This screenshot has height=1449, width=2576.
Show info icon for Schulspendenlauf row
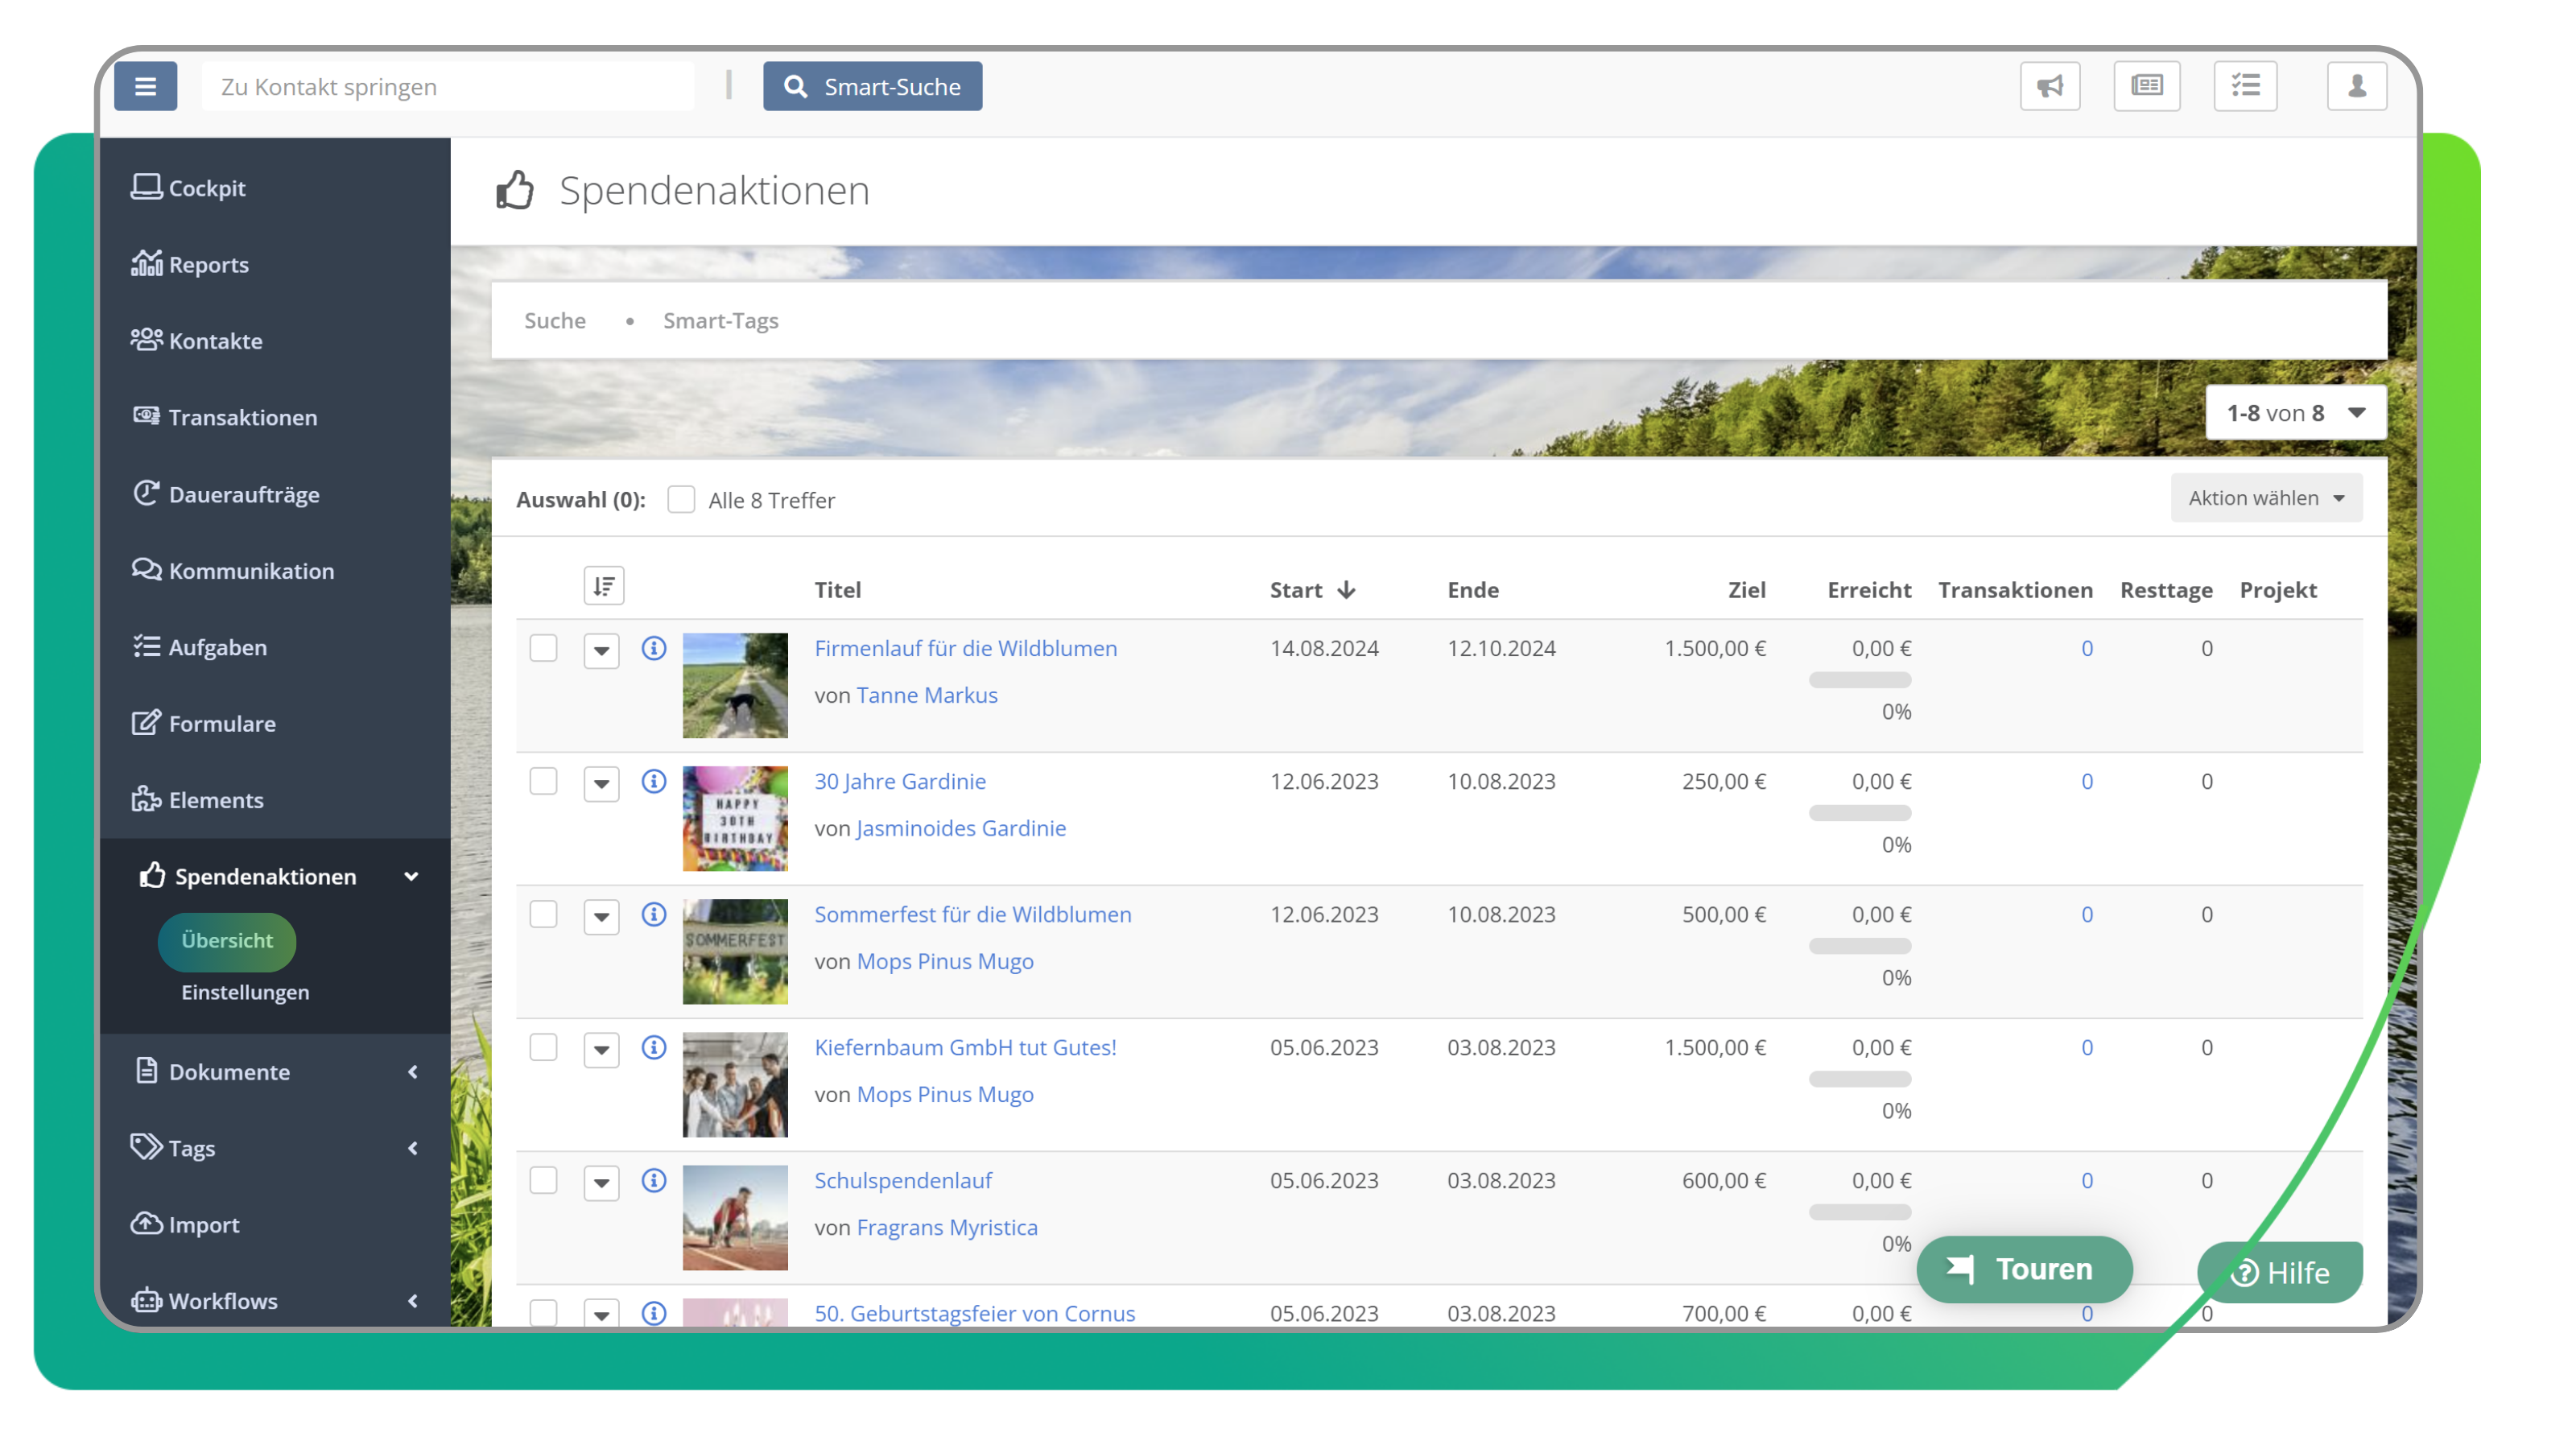654,1180
